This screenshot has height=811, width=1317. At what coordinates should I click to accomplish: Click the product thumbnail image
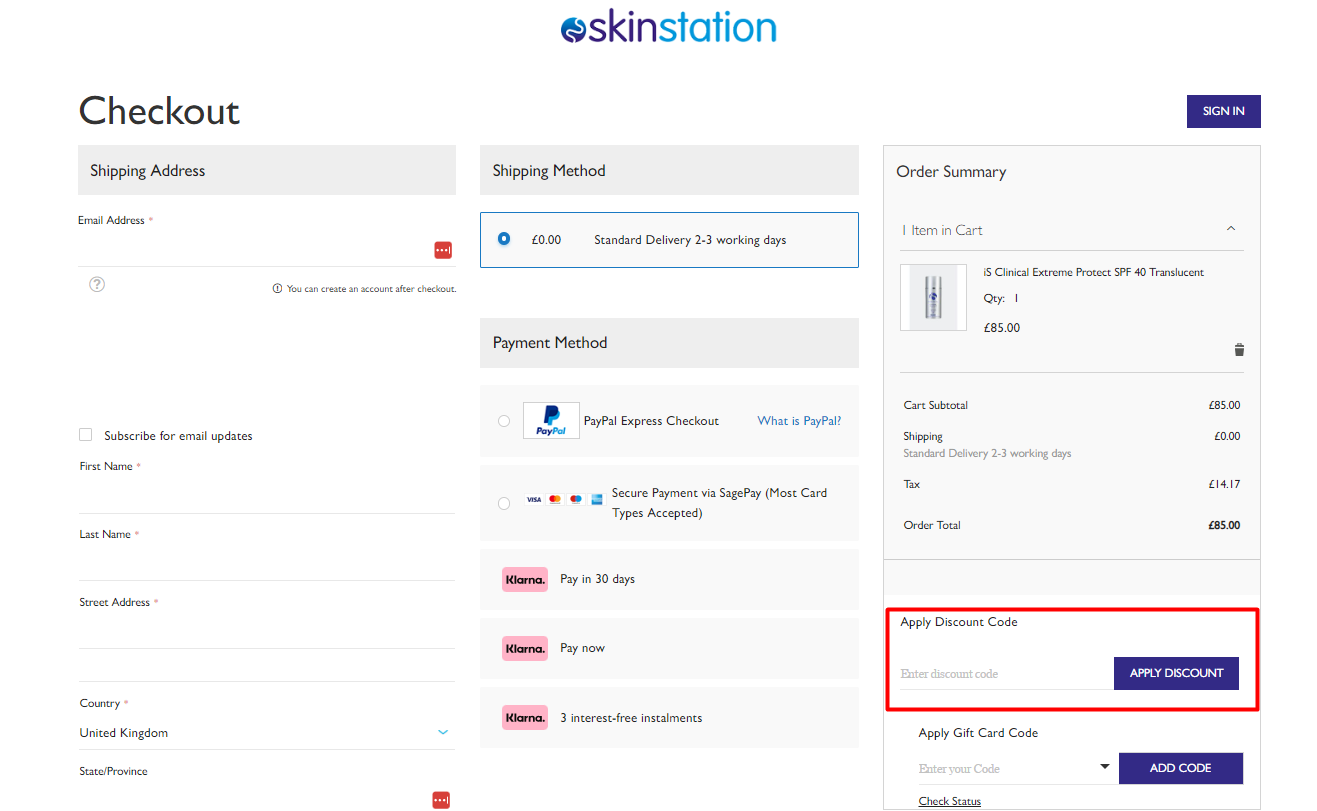933,297
